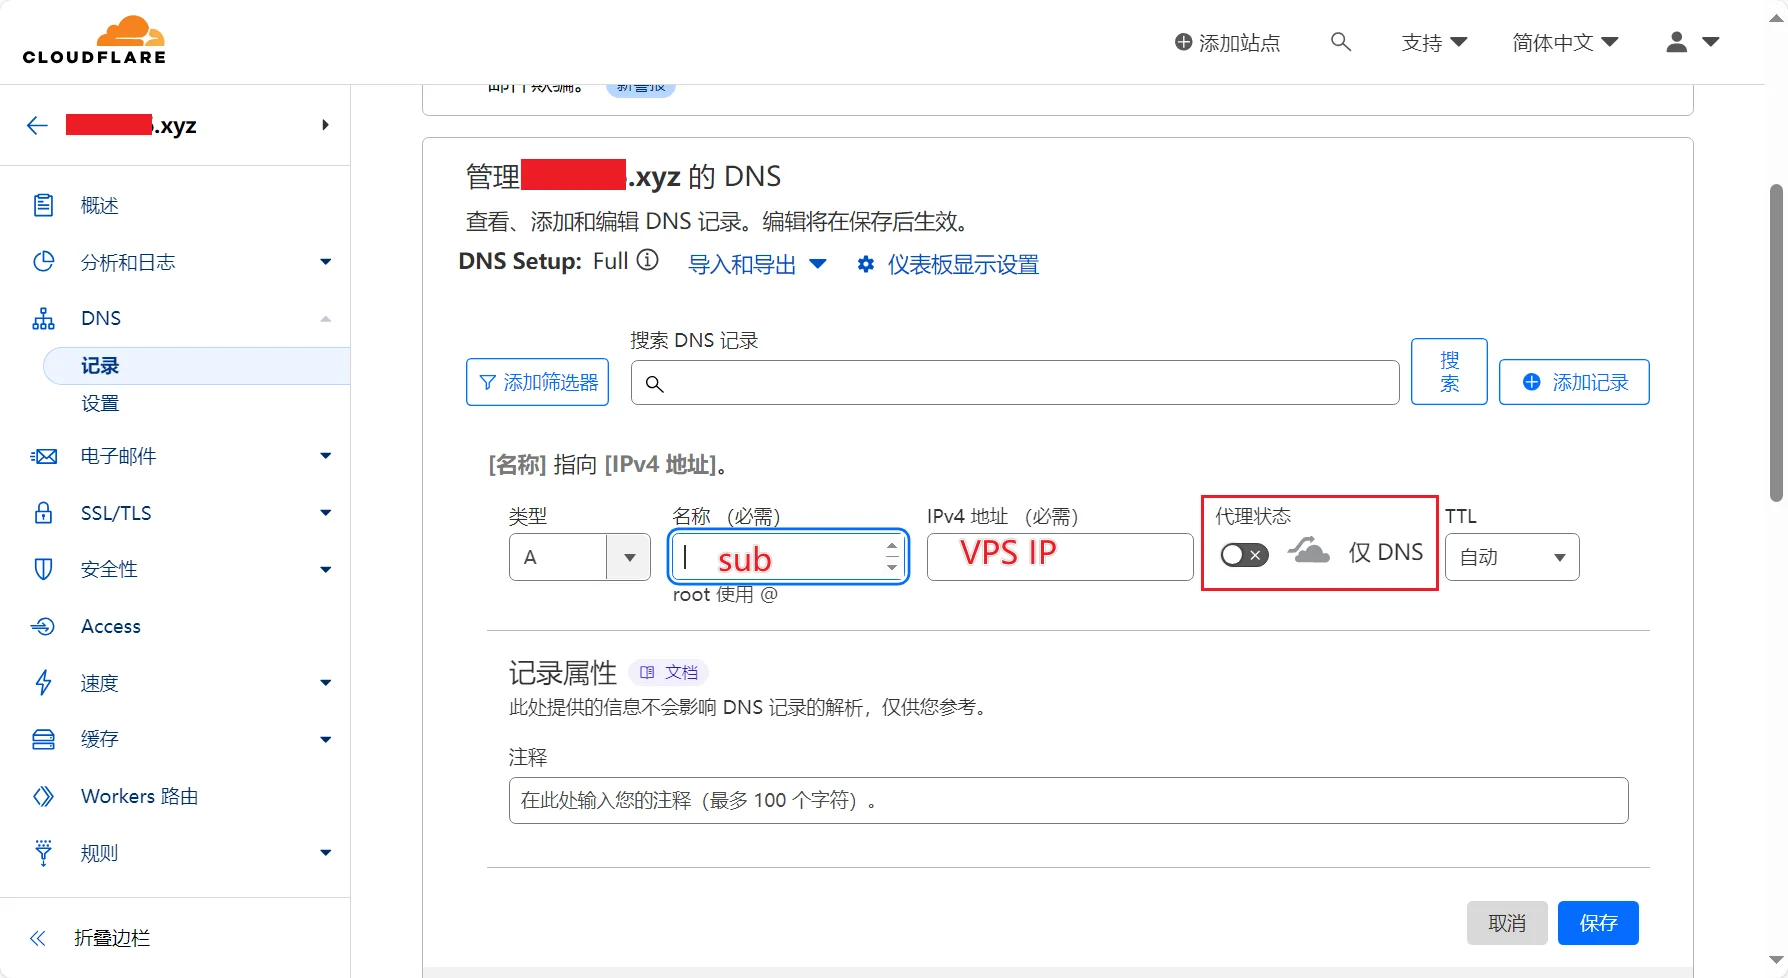1788x978 pixels.
Task: Click the DNS network tree icon
Action: click(43, 318)
